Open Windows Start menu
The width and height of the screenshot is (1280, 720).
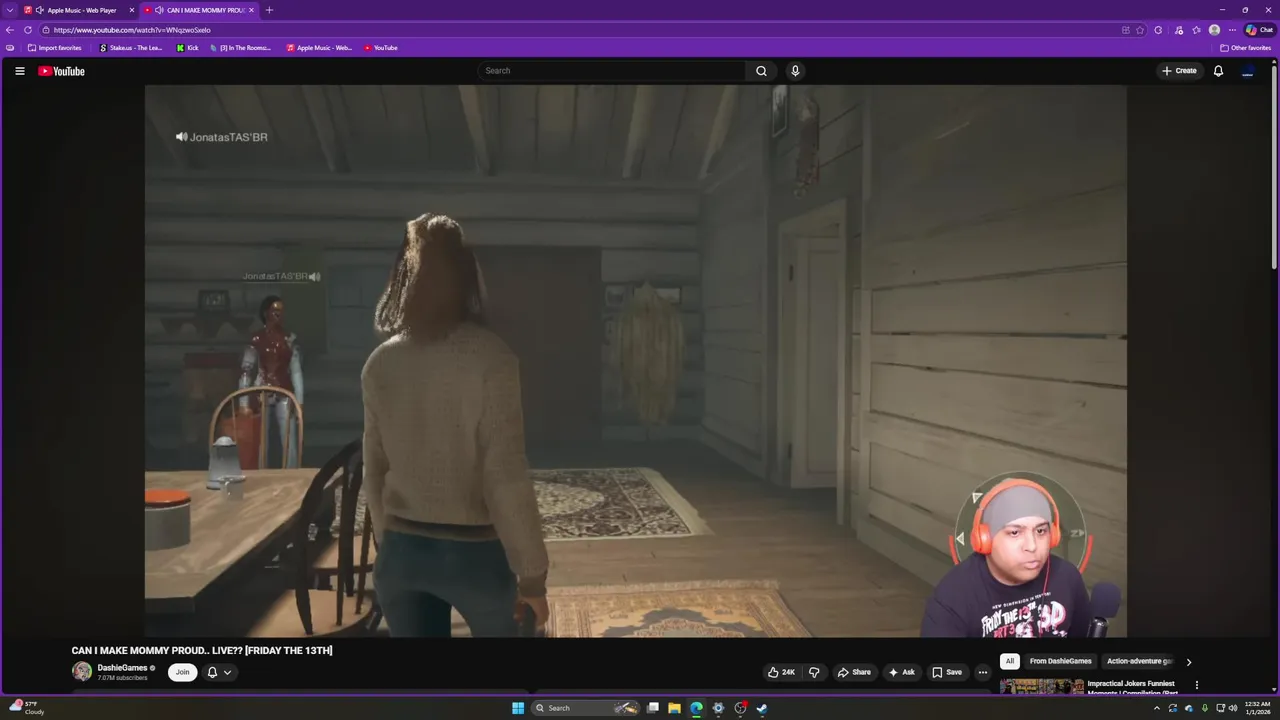click(518, 708)
